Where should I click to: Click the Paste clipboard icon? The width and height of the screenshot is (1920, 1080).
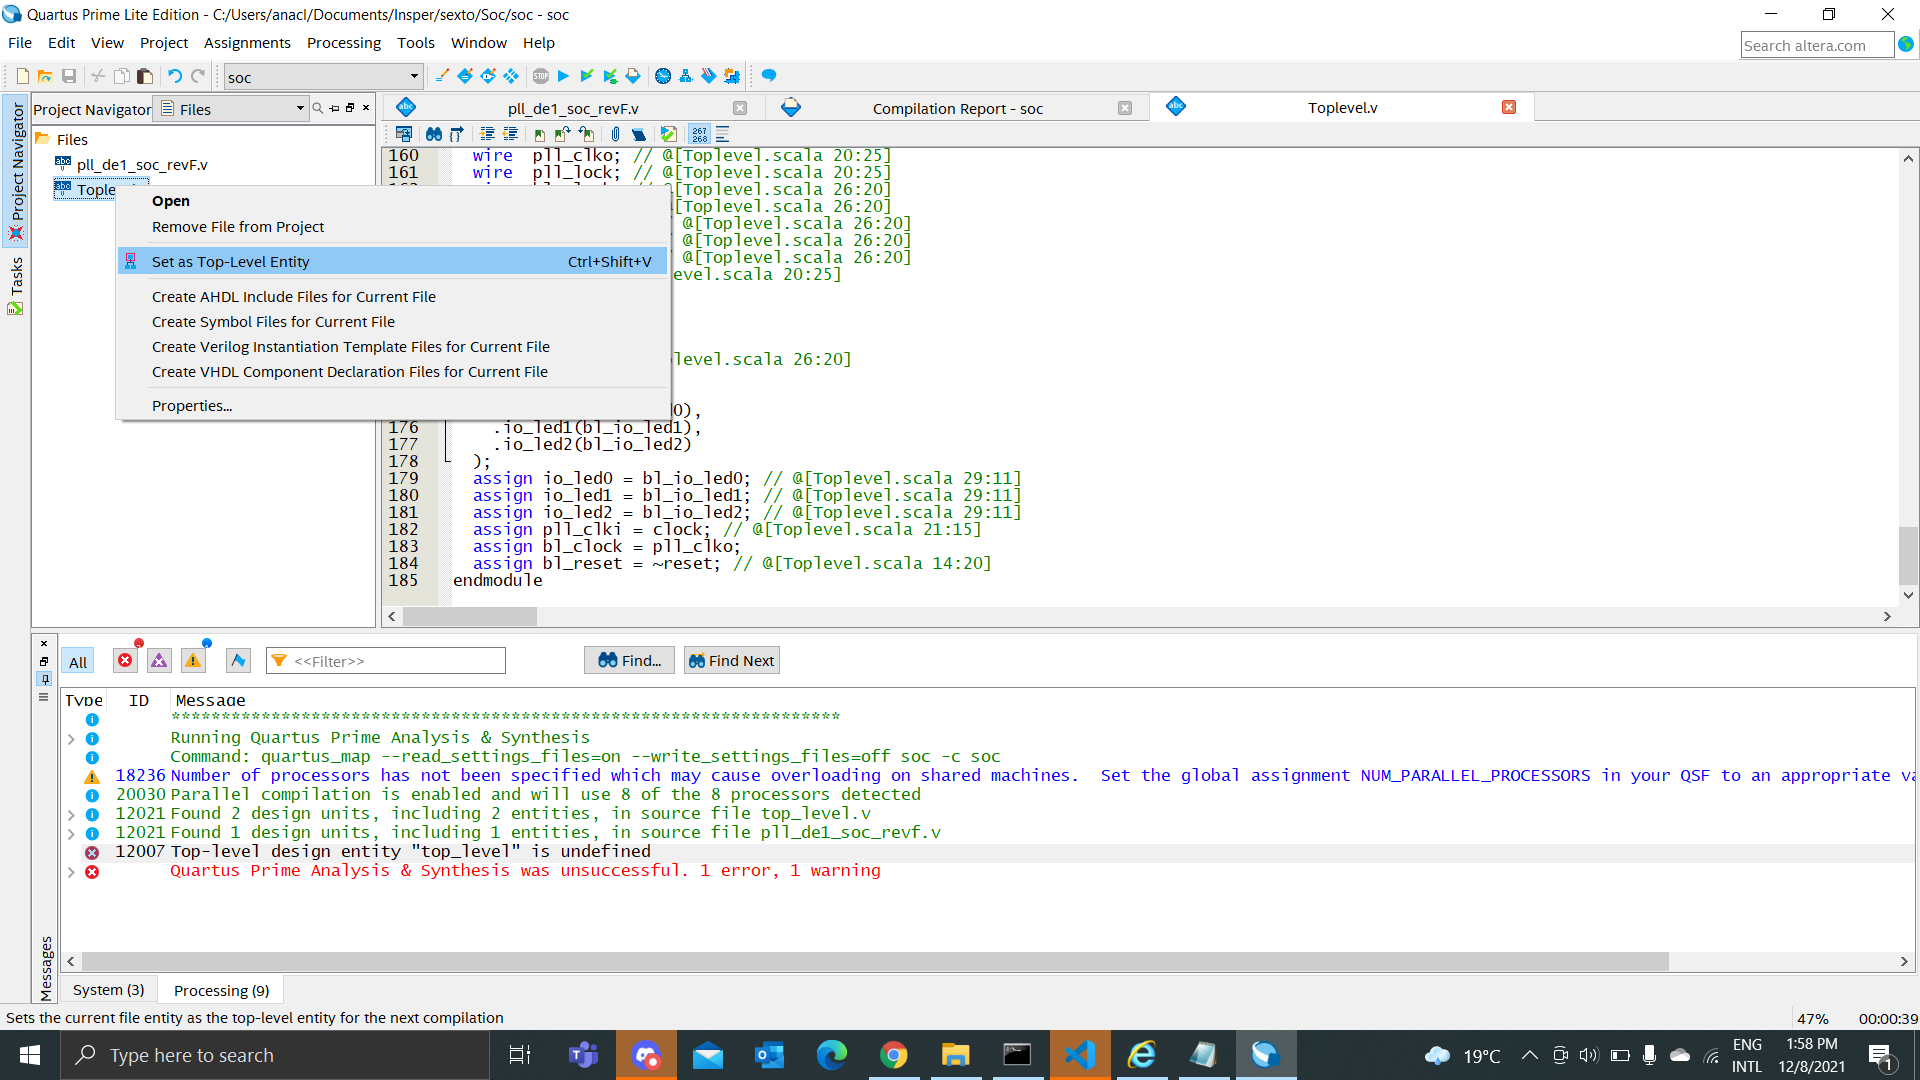click(145, 76)
